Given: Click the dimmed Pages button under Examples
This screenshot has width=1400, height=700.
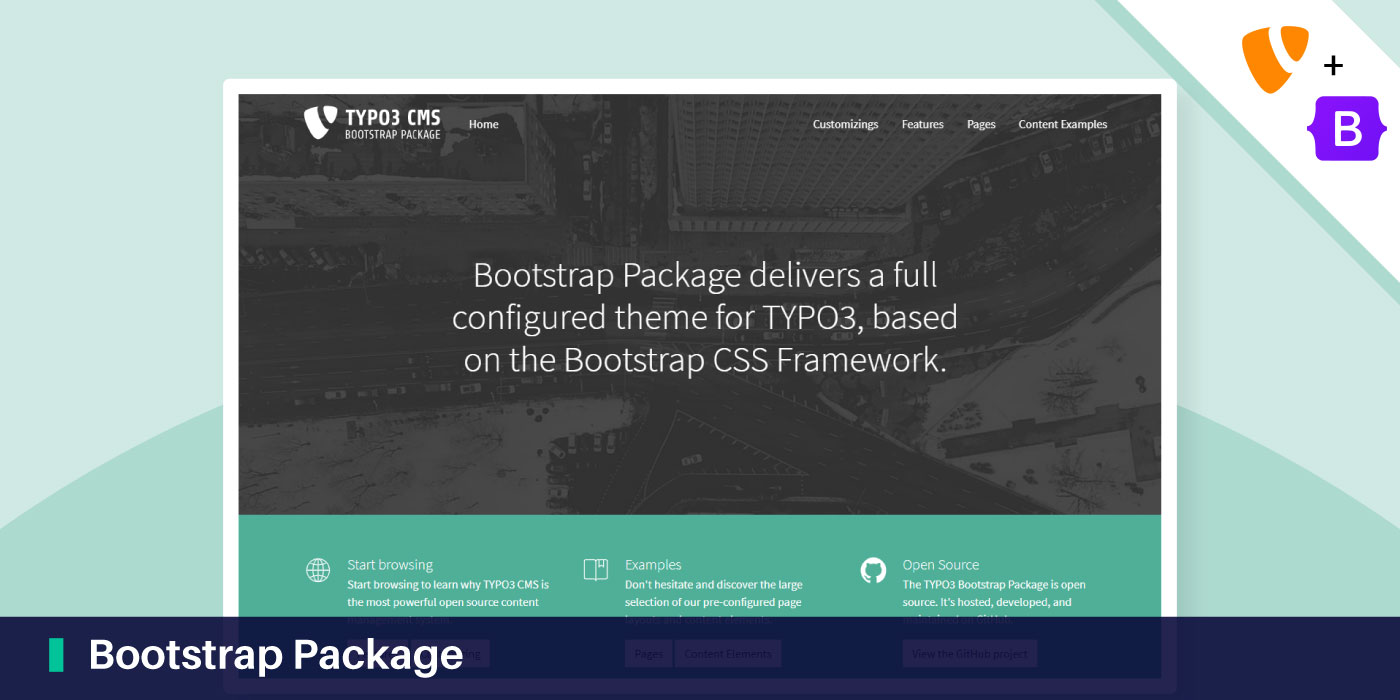Looking at the screenshot, I should pyautogui.click(x=649, y=654).
